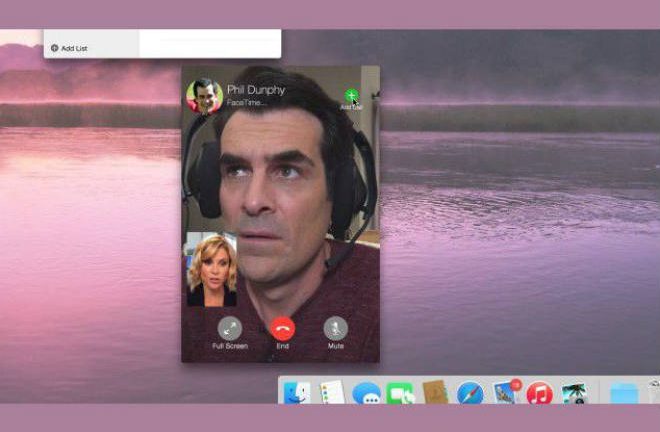
Task: Open Messages from the Dock
Action: 366,394
